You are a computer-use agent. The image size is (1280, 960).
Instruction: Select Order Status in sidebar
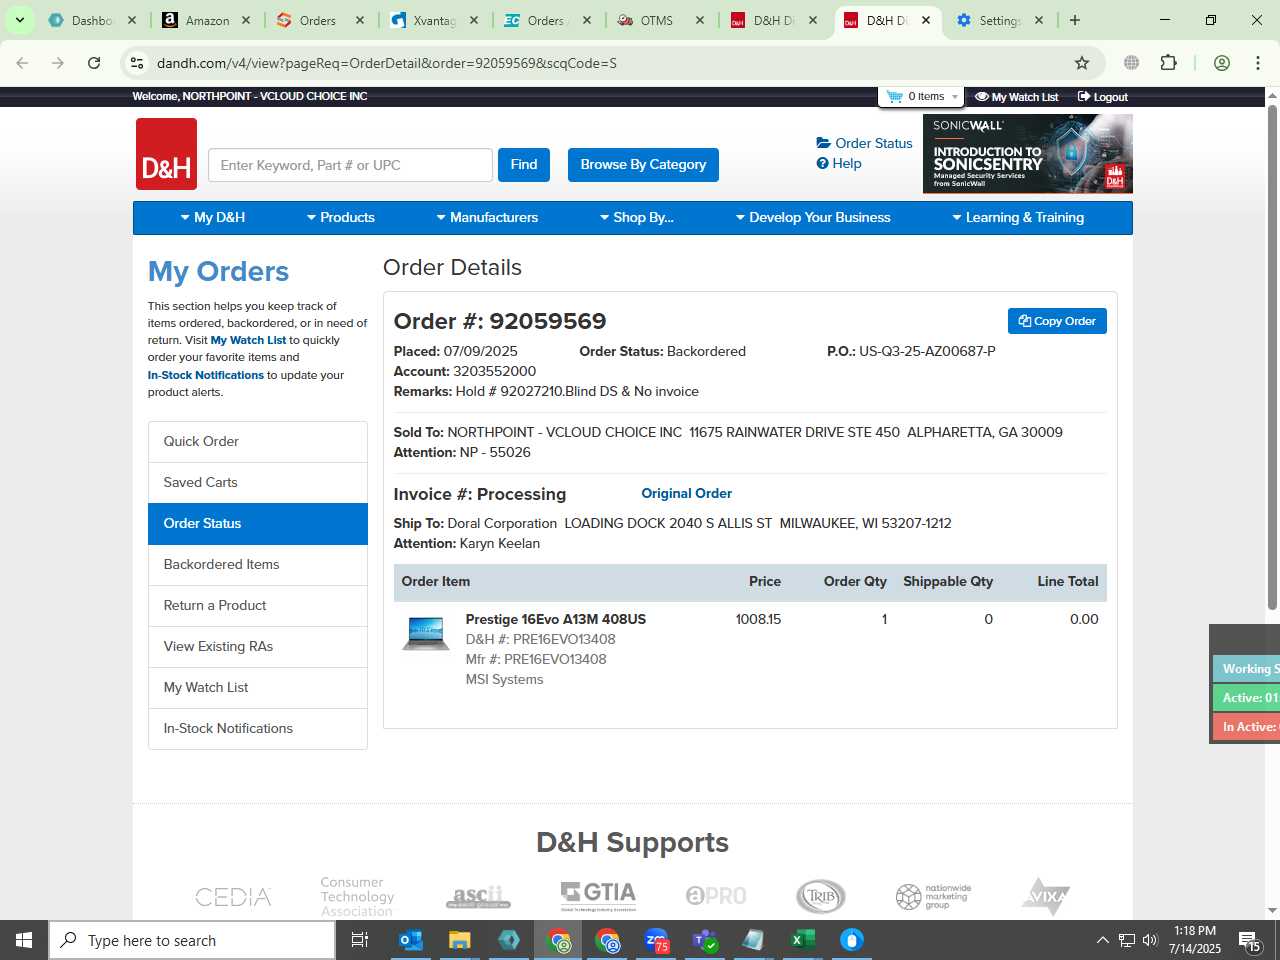pyautogui.click(x=258, y=523)
